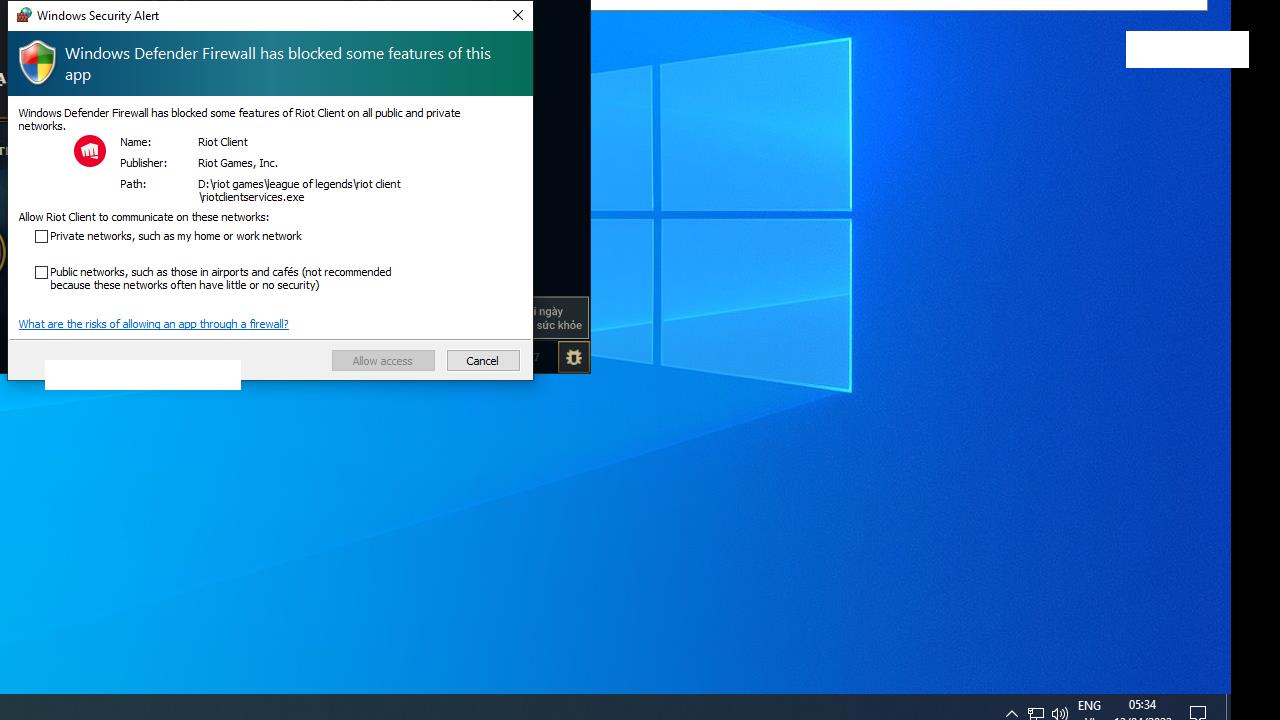The image size is (1280, 720).
Task: Open the volume speaker tray icon
Action: (1060, 713)
